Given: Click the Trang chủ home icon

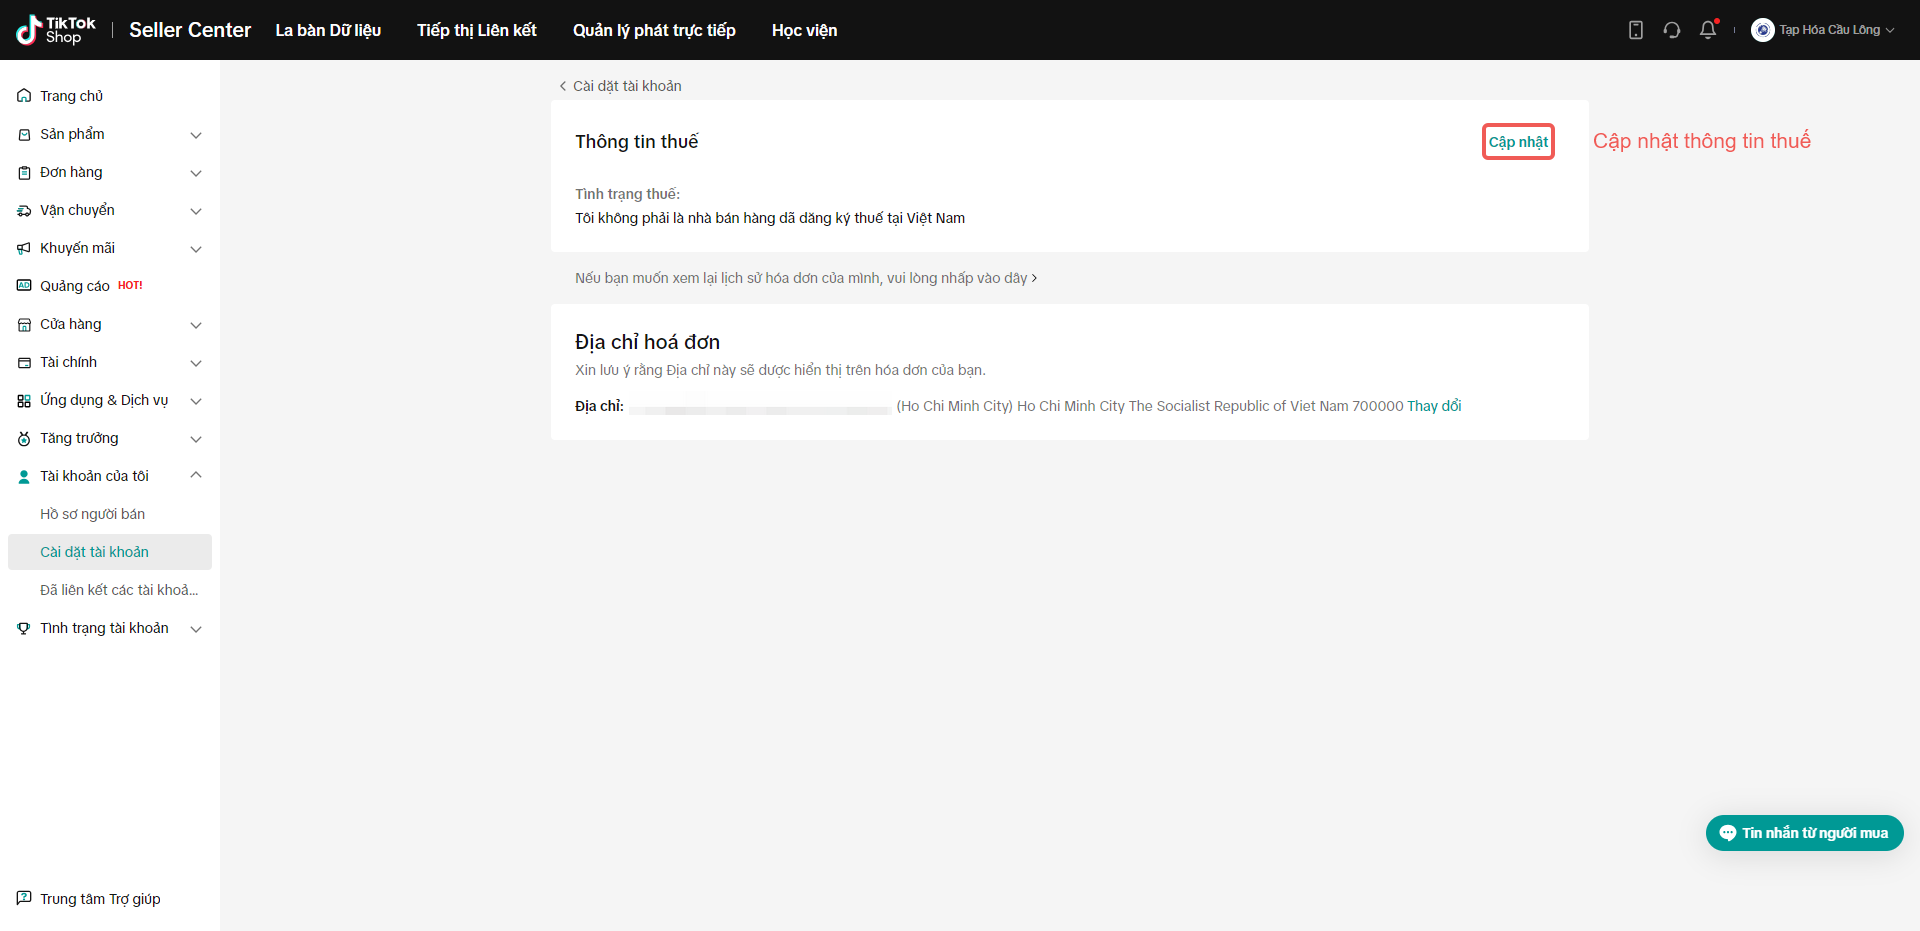Looking at the screenshot, I should [24, 96].
